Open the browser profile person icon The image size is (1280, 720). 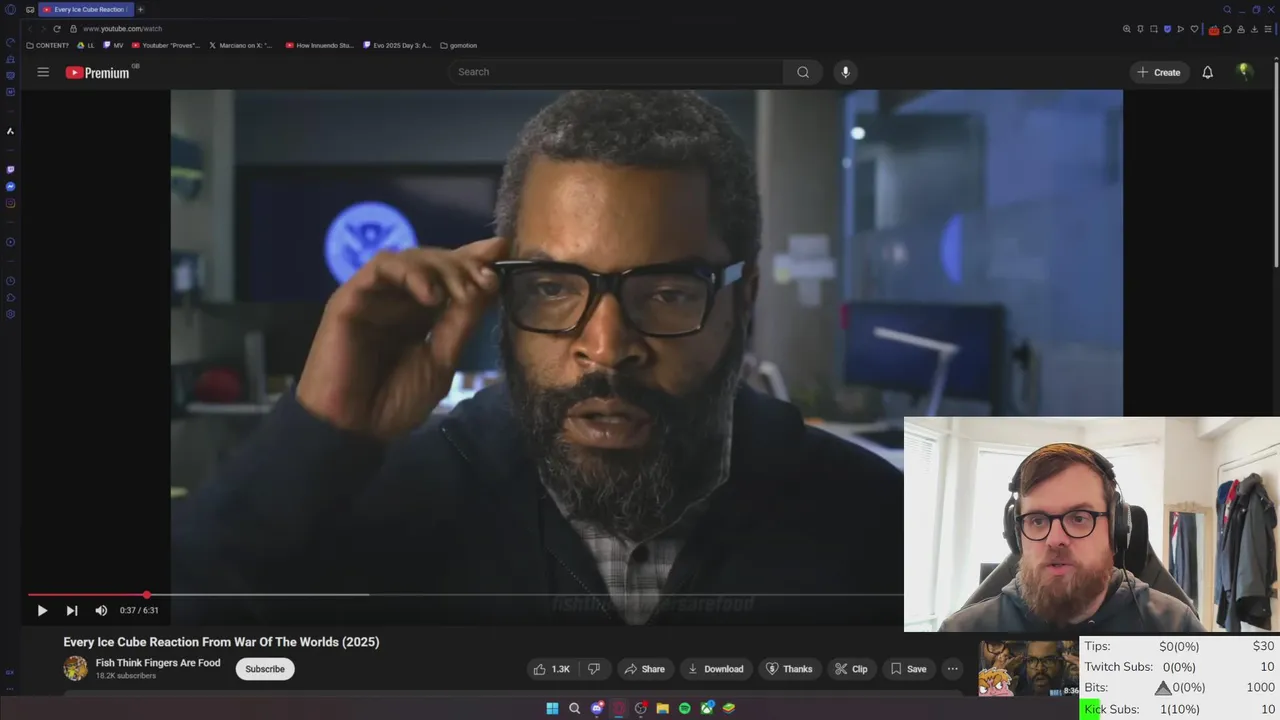point(1240,29)
